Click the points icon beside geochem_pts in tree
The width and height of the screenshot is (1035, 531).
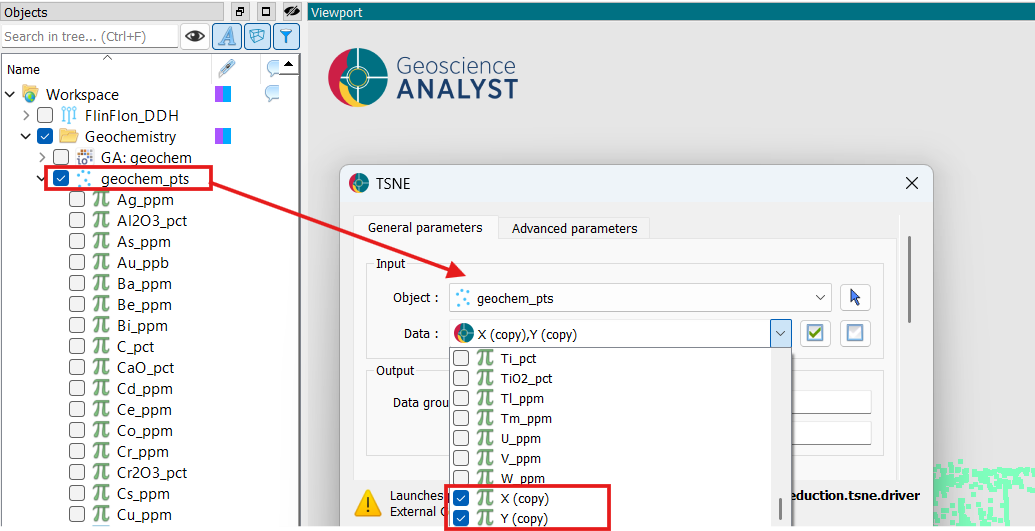84,178
